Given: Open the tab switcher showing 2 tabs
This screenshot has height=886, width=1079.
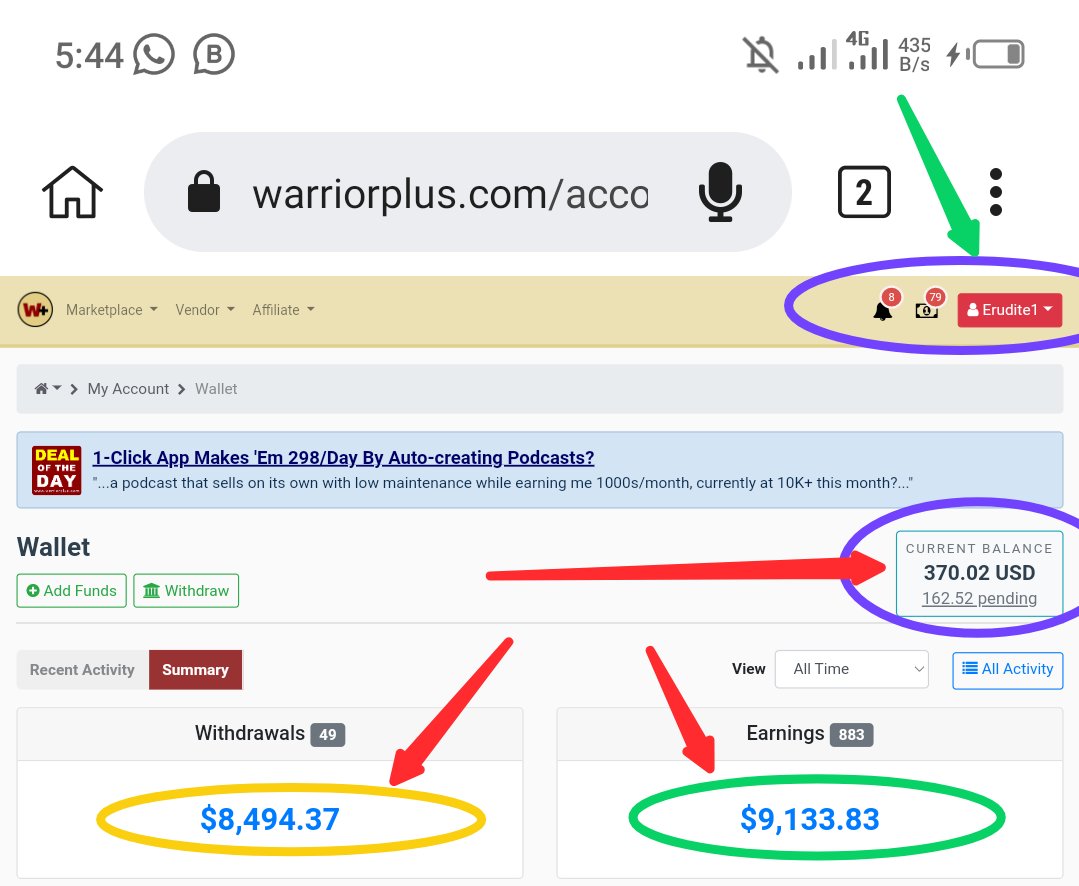Looking at the screenshot, I should (864, 192).
